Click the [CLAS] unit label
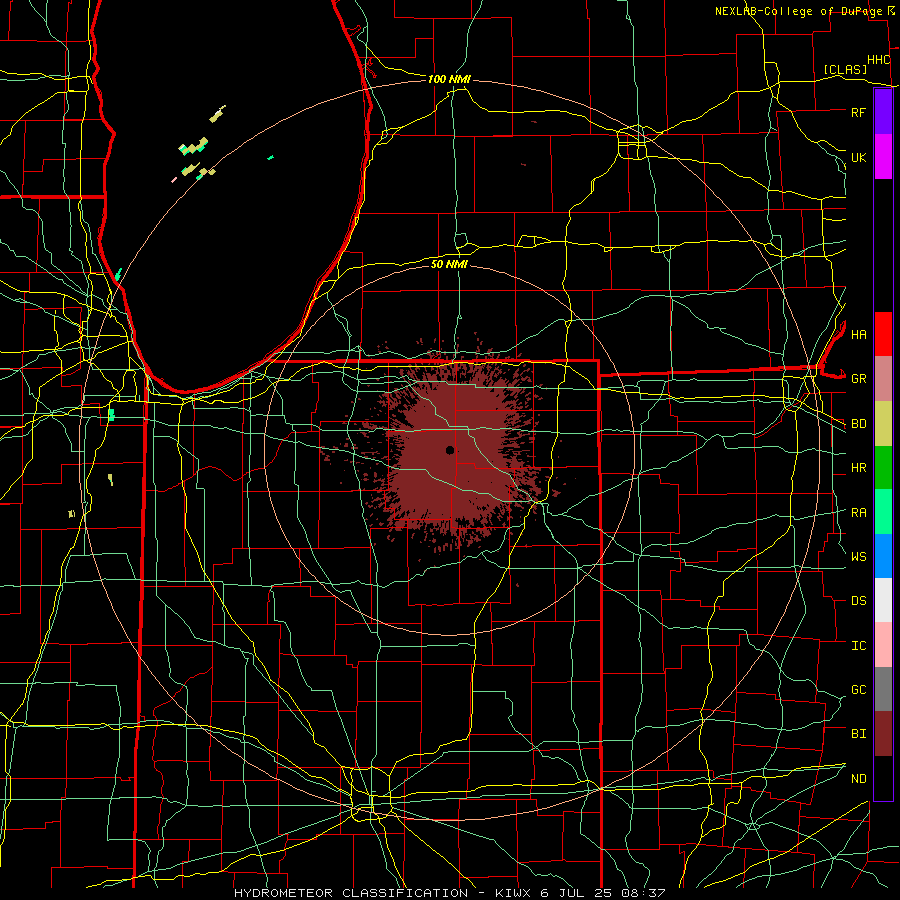 click(845, 69)
